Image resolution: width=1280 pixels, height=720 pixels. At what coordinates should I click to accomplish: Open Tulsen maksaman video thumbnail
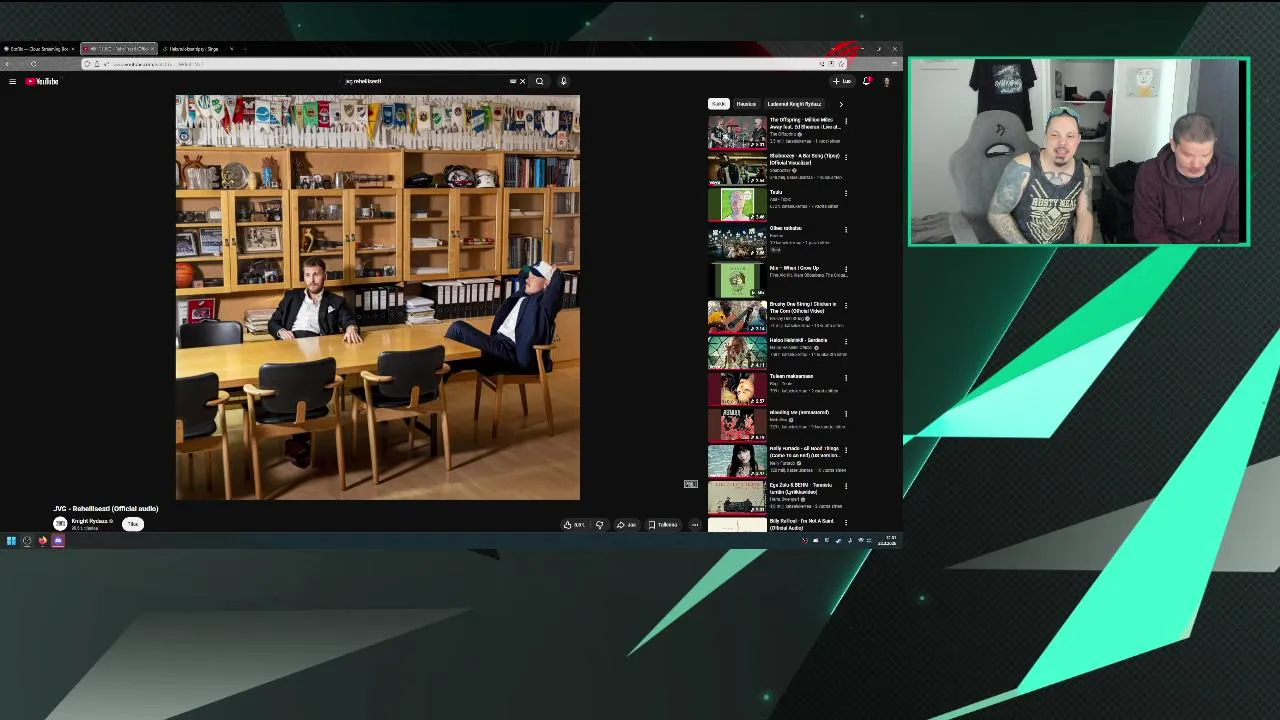coord(737,389)
